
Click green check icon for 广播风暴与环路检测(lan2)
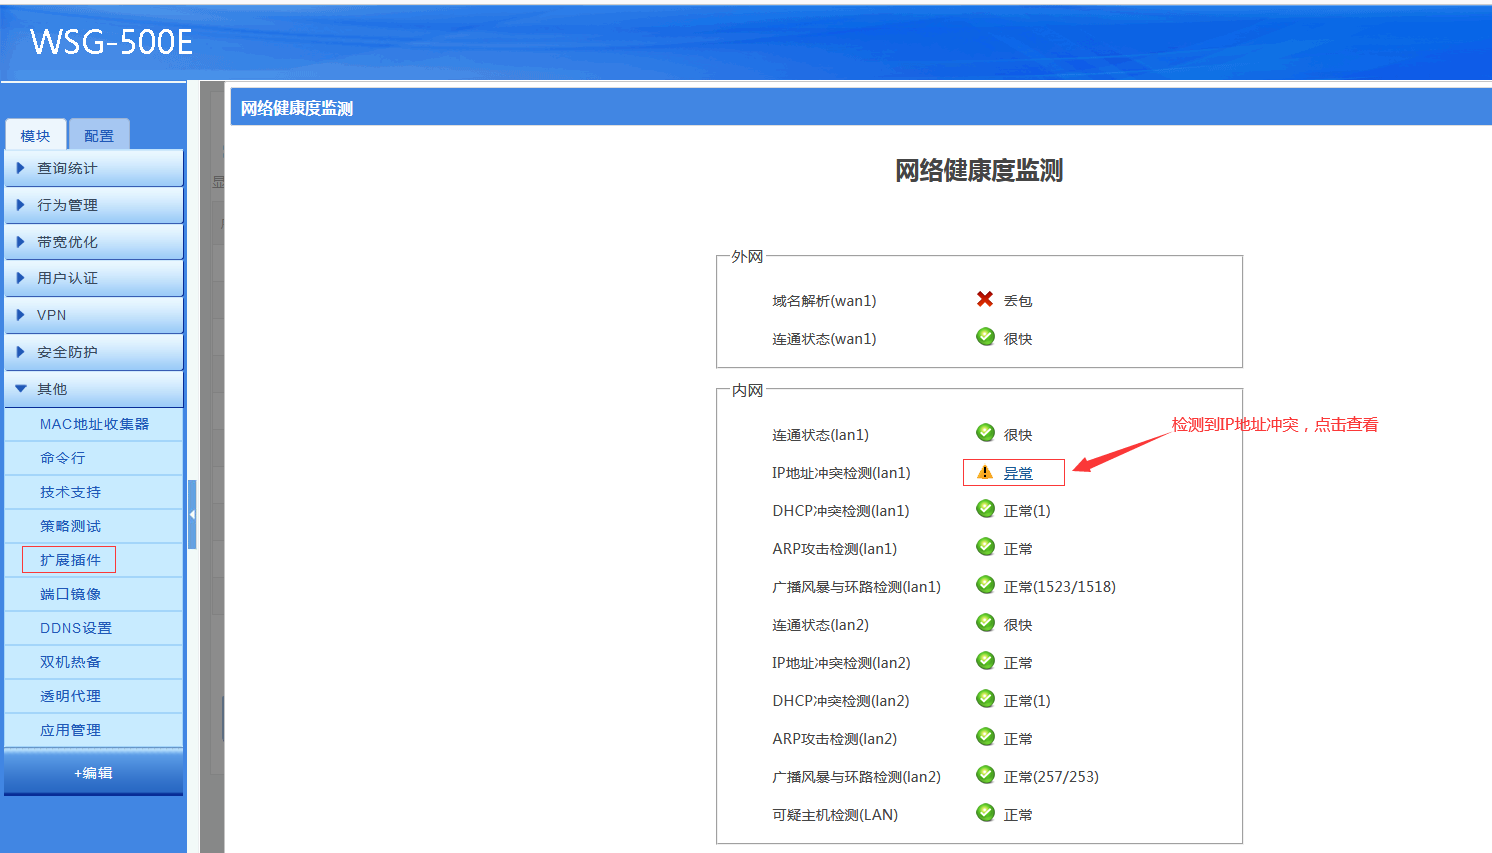pyautogui.click(x=985, y=775)
